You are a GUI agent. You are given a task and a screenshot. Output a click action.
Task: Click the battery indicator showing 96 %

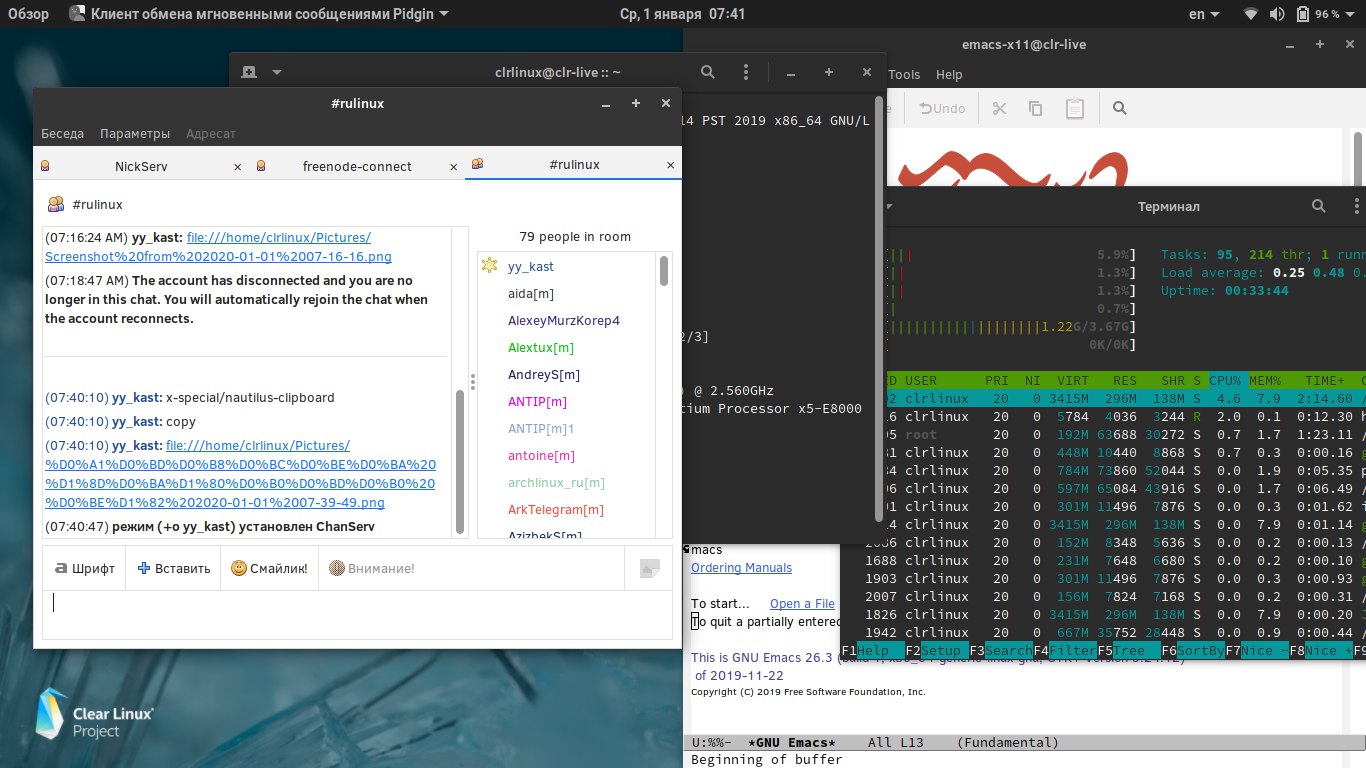pos(1318,14)
